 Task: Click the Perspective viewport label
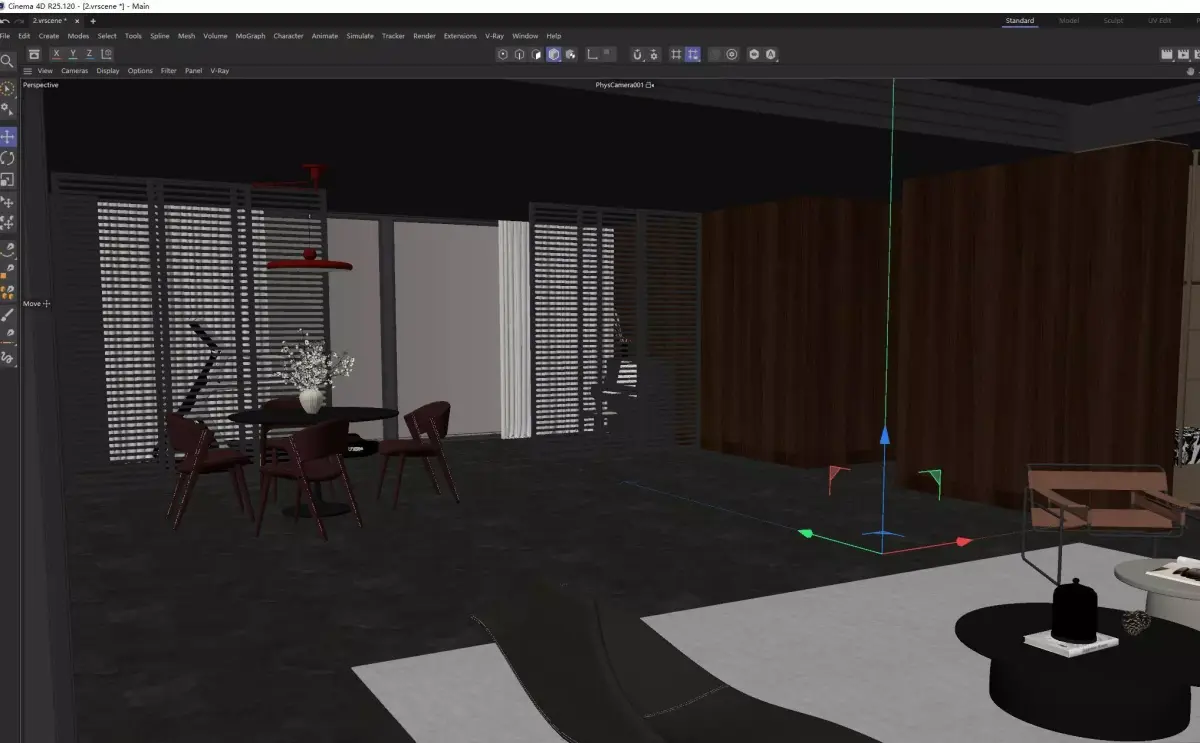[x=41, y=85]
